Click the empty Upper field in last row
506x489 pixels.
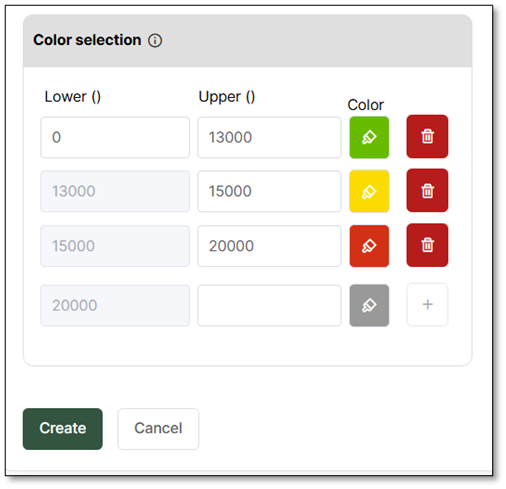[x=269, y=305]
